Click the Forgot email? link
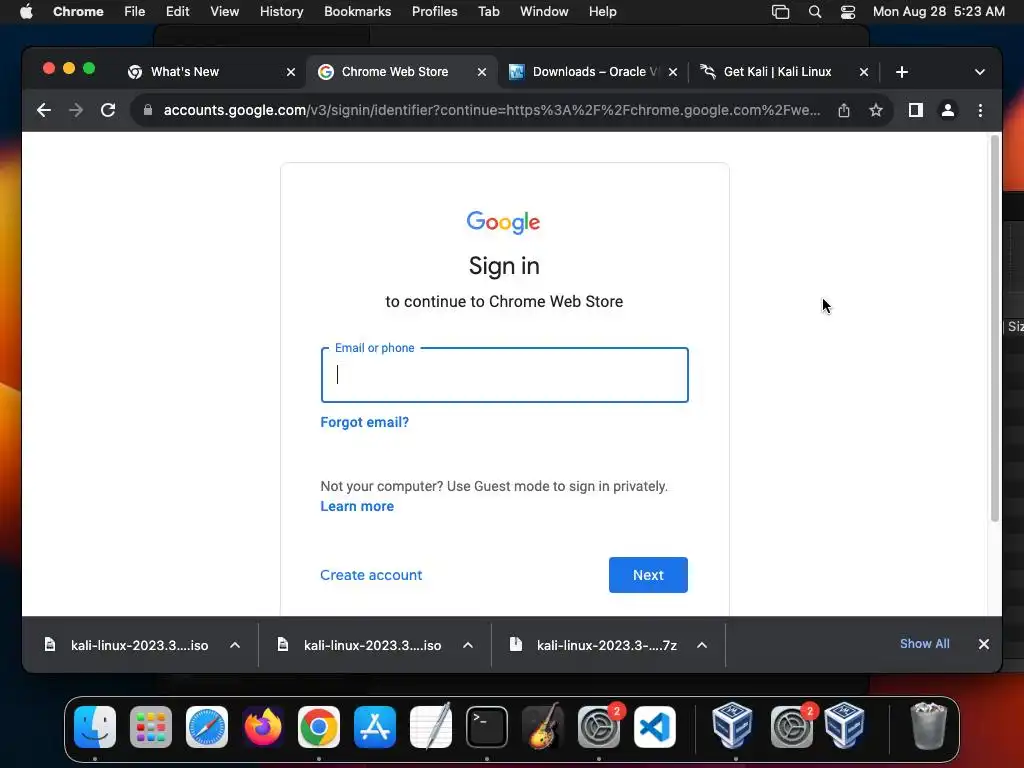This screenshot has height=768, width=1024. [364, 423]
